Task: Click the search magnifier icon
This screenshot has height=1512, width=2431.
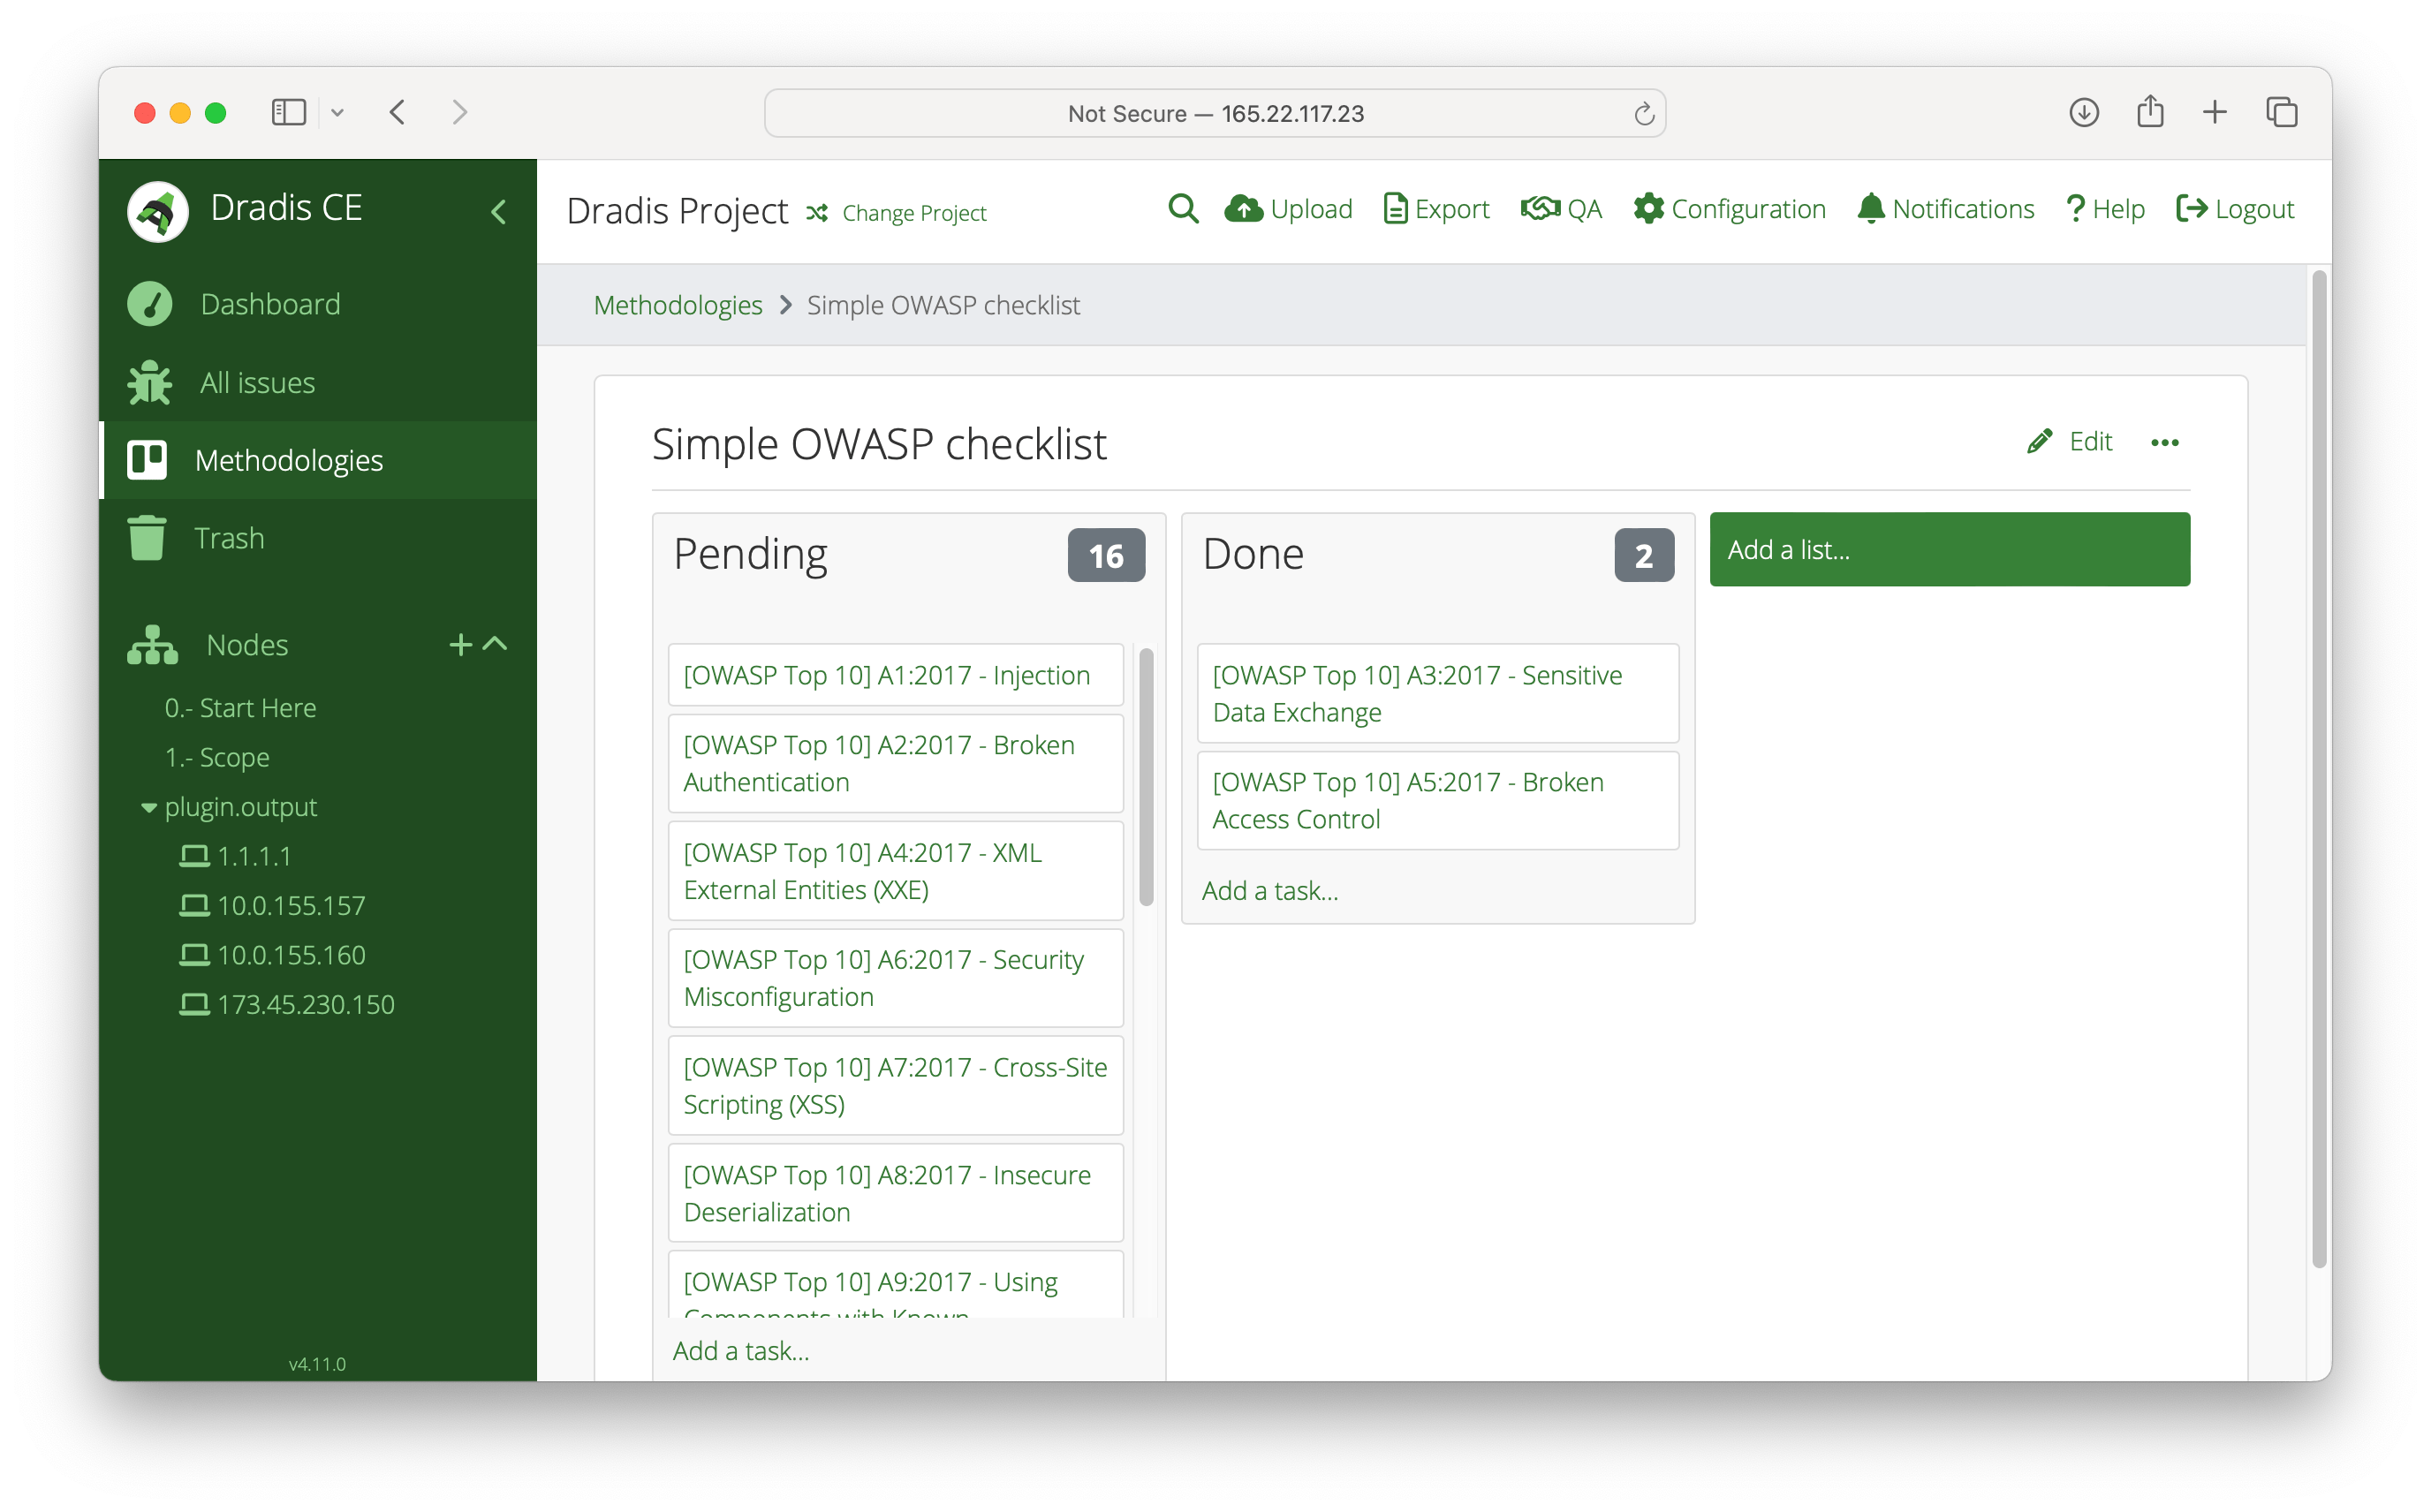Action: tap(1183, 209)
